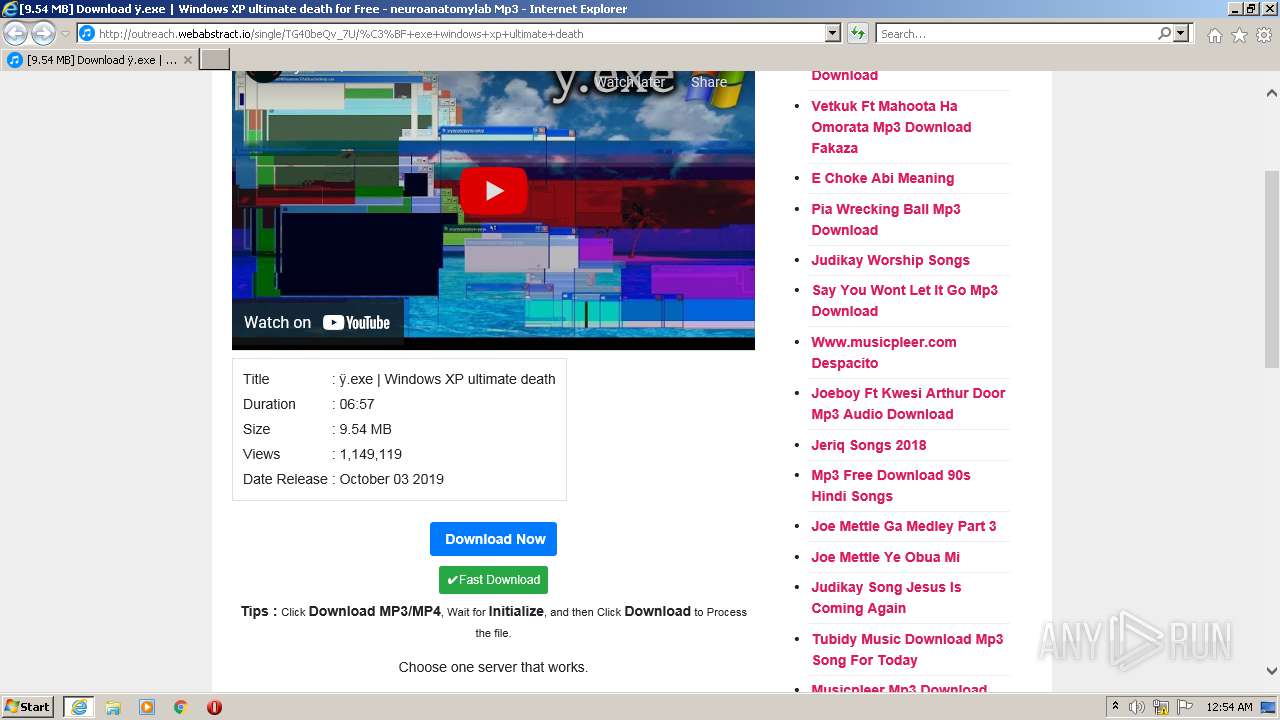Viewport: 1280px width, 720px height.
Task: Open the search provider dropdown arrow
Action: (x=1181, y=34)
